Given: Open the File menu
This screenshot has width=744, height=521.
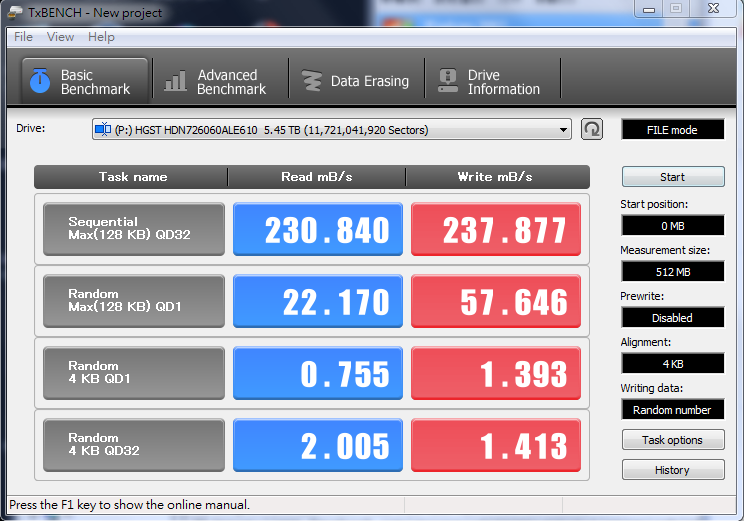Looking at the screenshot, I should click(23, 37).
